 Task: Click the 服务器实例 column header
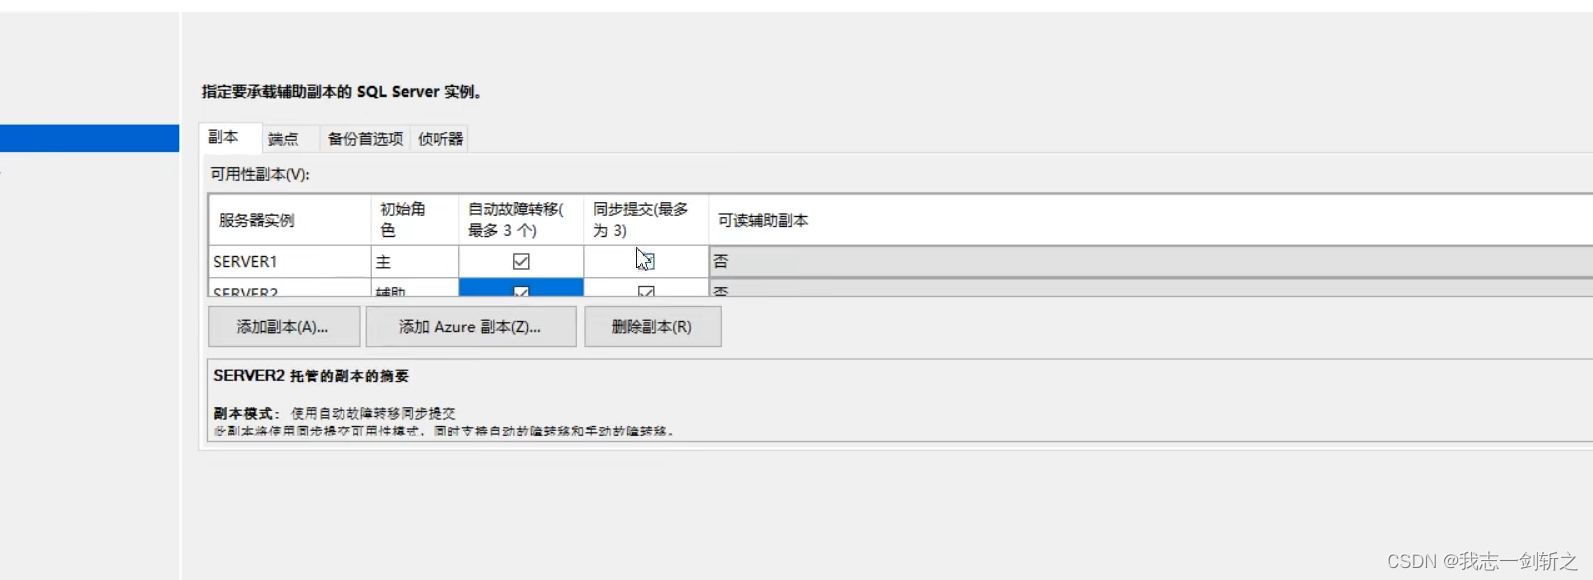pyautogui.click(x=290, y=220)
